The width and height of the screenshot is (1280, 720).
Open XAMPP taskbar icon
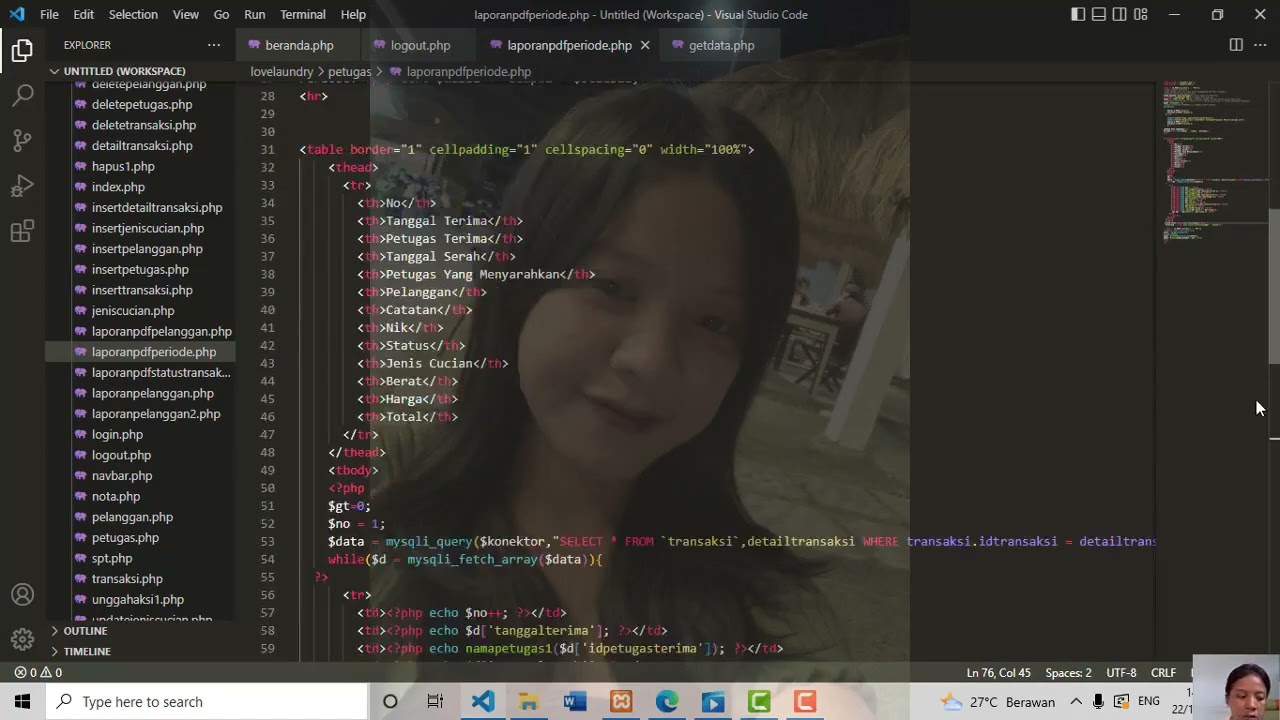[621, 701]
